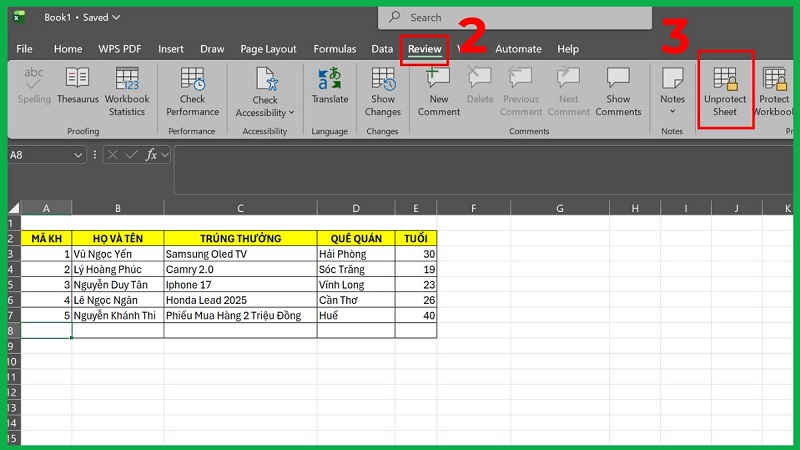Image resolution: width=800 pixels, height=450 pixels.
Task: Expand the Name Box dropdown arrow
Action: [x=79, y=155]
